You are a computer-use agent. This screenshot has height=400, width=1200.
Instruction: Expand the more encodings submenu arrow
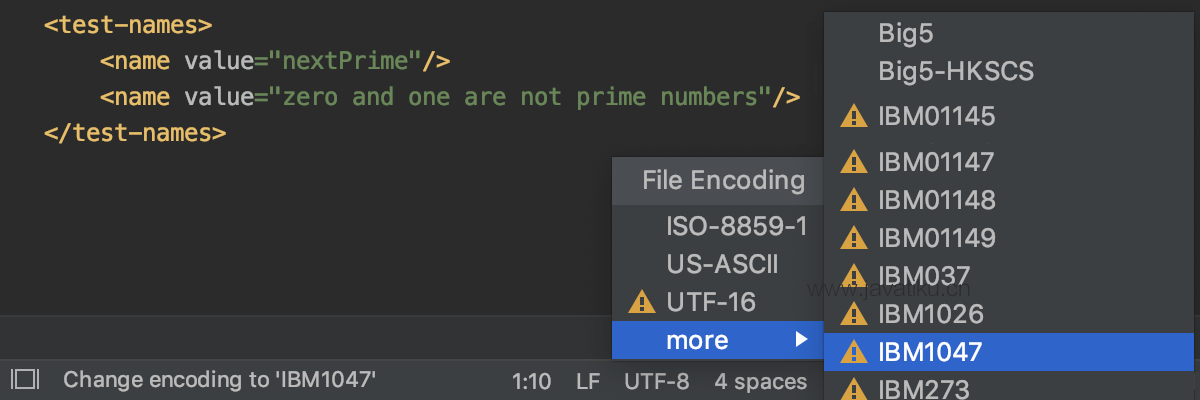801,340
